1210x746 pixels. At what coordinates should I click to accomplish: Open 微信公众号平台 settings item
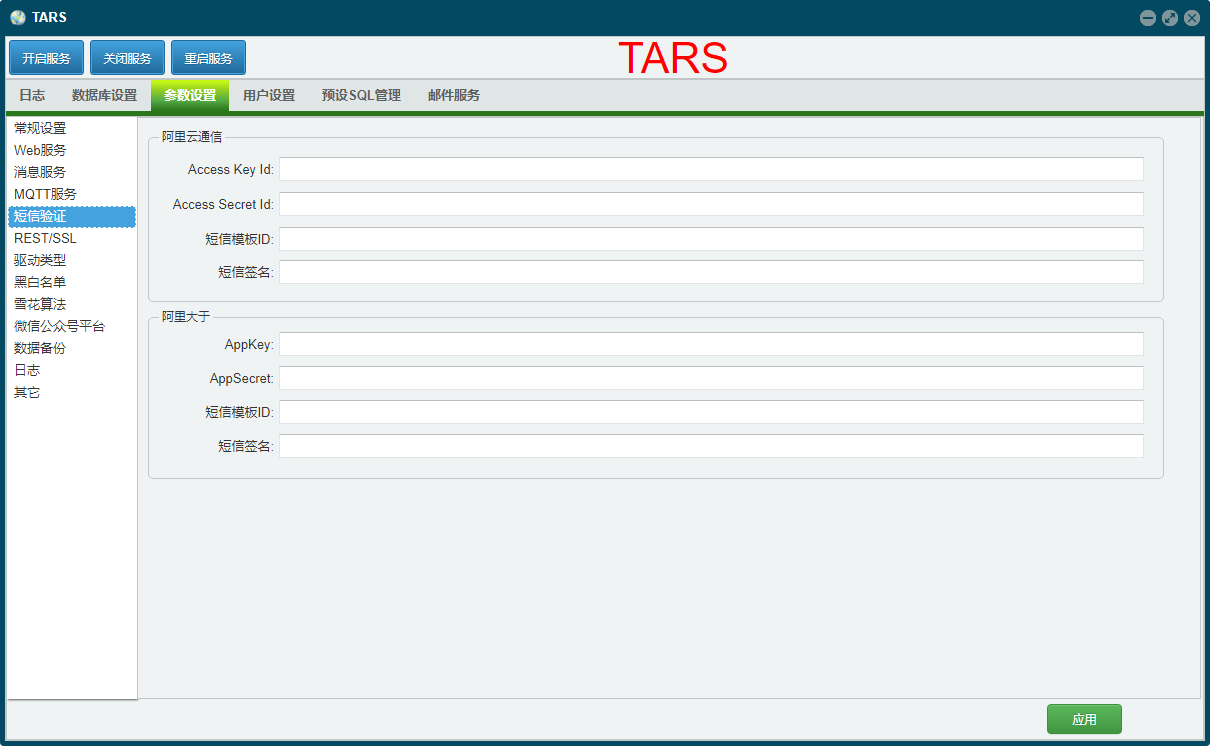(72, 326)
